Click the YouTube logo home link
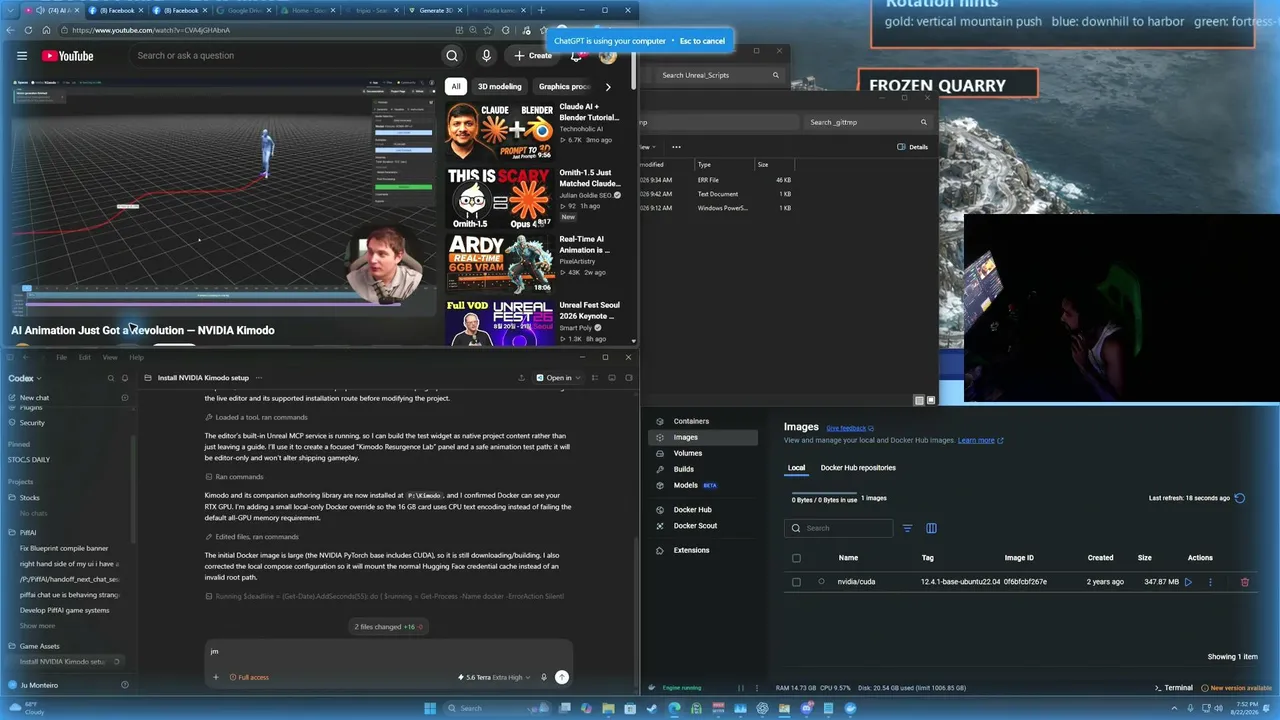Image resolution: width=1280 pixels, height=720 pixels. [x=68, y=56]
